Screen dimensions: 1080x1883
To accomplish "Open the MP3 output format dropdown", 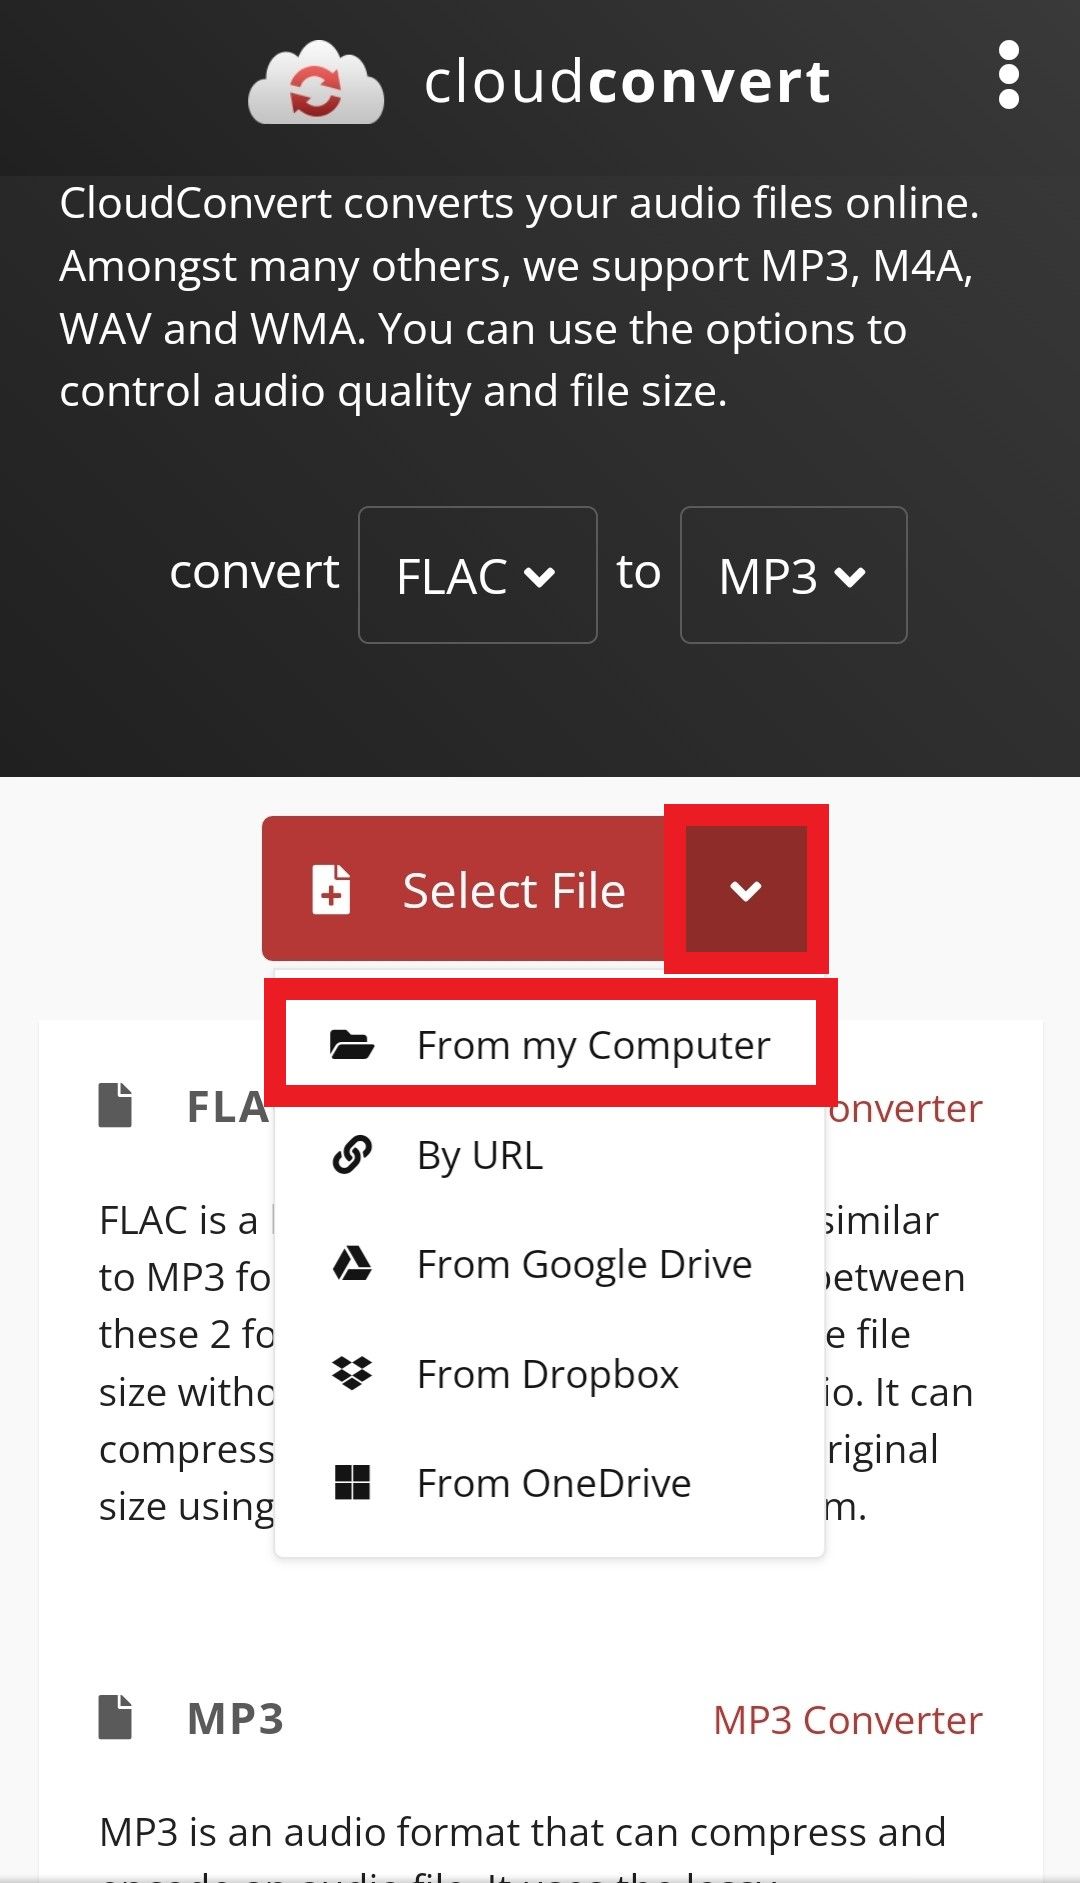I will click(793, 575).
